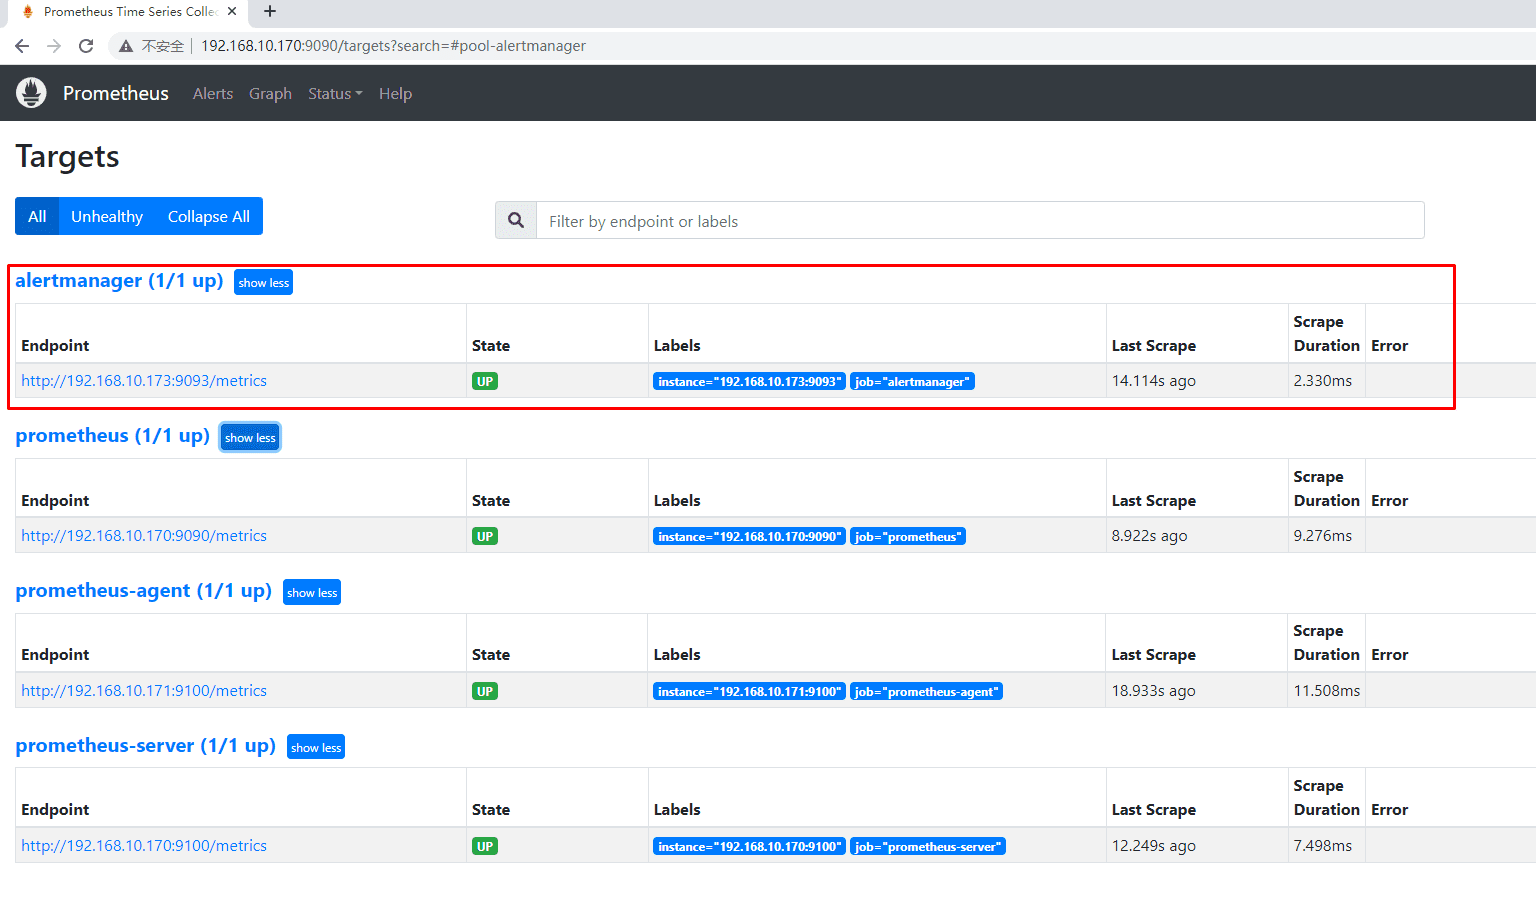The height and width of the screenshot is (917, 1536).
Task: Click the browser forward arrow
Action: pos(54,46)
